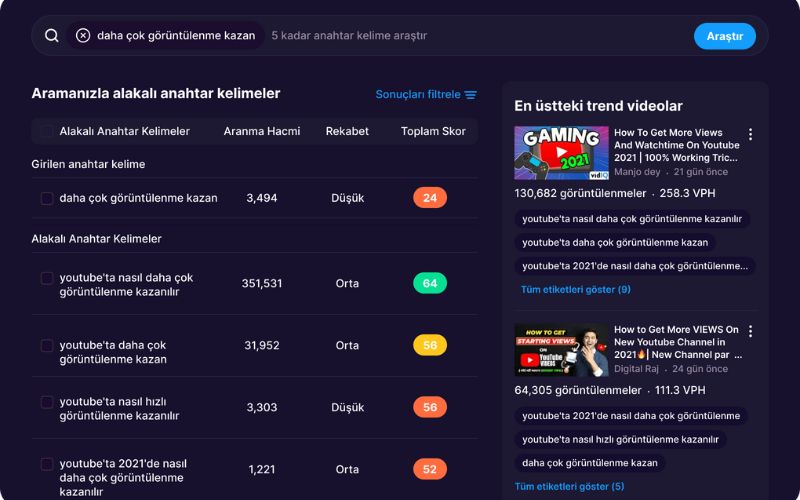Check the 'daha çok görüntülenme kazan' row checkbox
The height and width of the screenshot is (500, 800).
(x=47, y=198)
